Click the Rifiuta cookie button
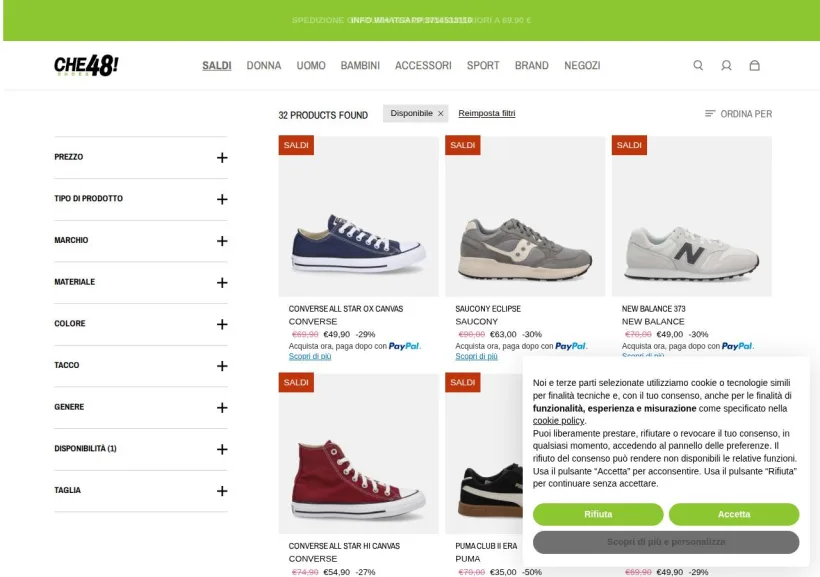820x577 pixels. click(598, 514)
